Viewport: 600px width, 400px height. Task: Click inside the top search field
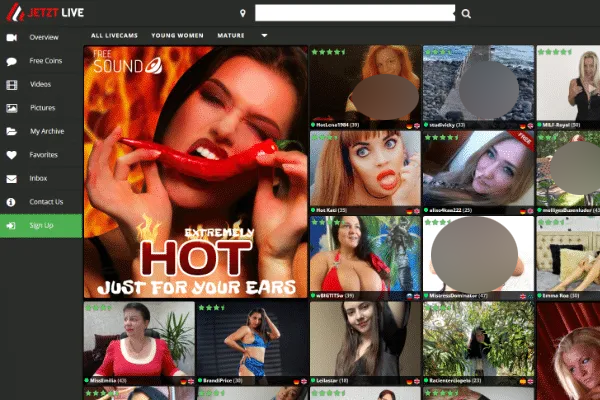355,13
